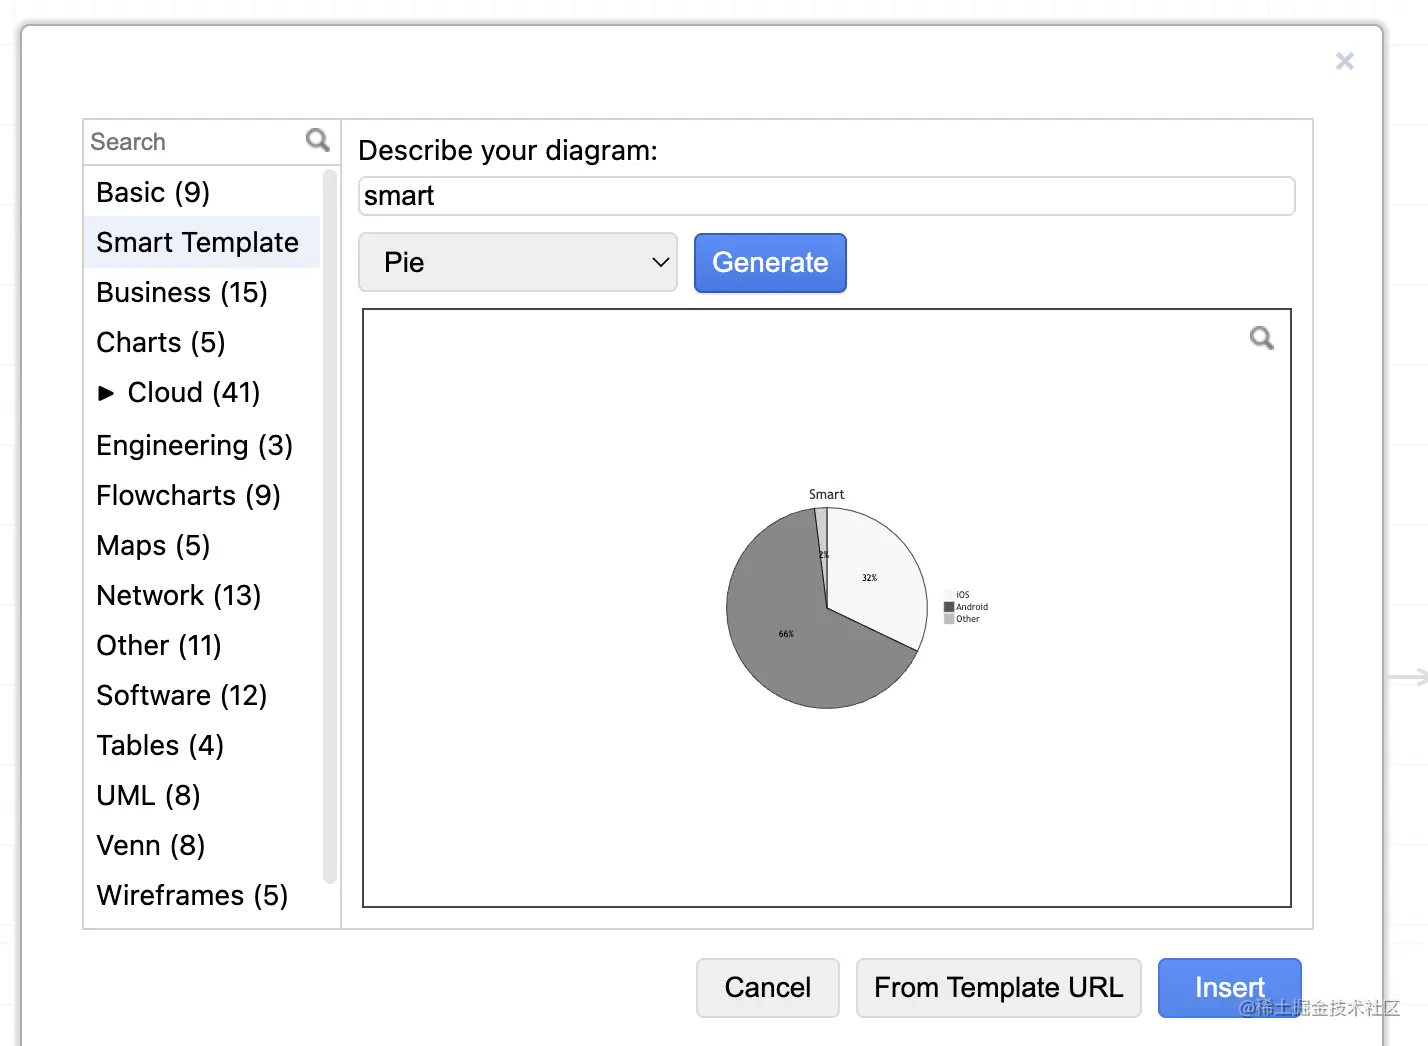Click the template Search field
The width and height of the screenshot is (1428, 1046).
coord(195,142)
